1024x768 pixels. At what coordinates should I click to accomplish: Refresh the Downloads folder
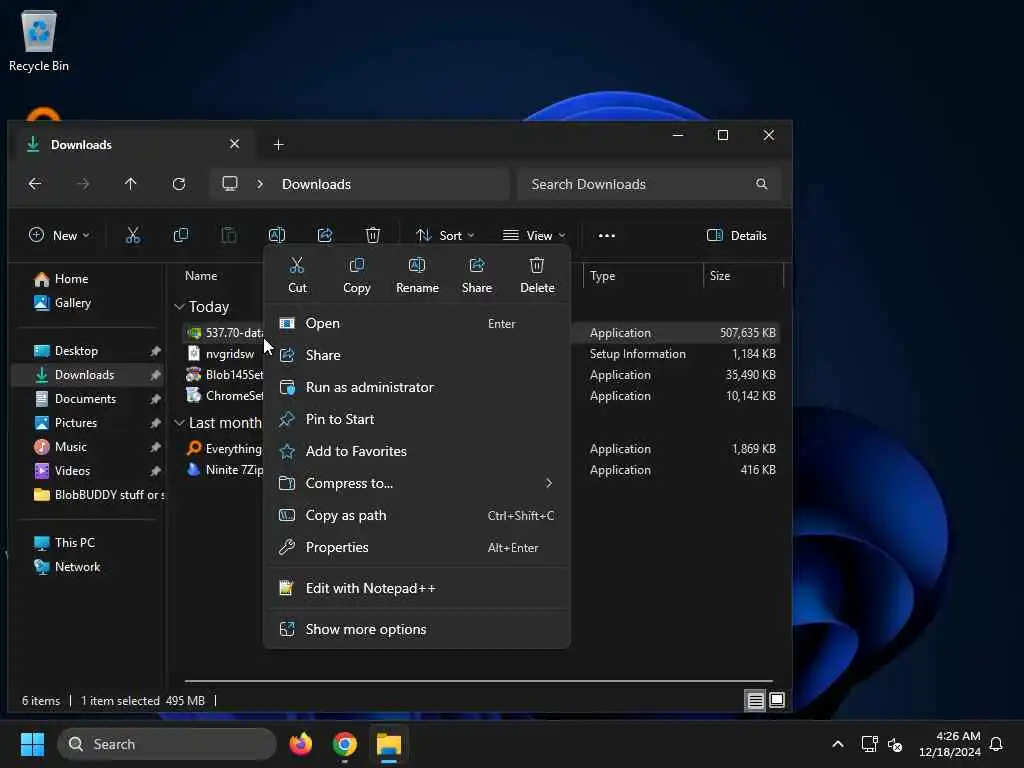click(179, 184)
